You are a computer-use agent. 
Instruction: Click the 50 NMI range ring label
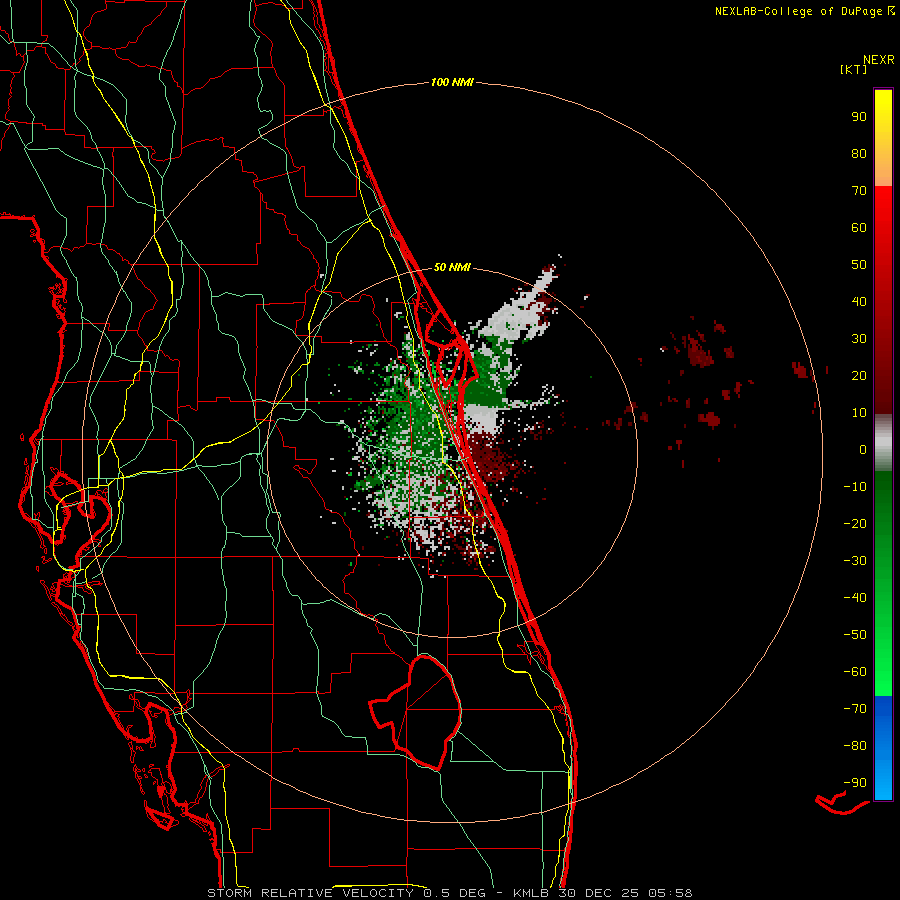coord(452,267)
